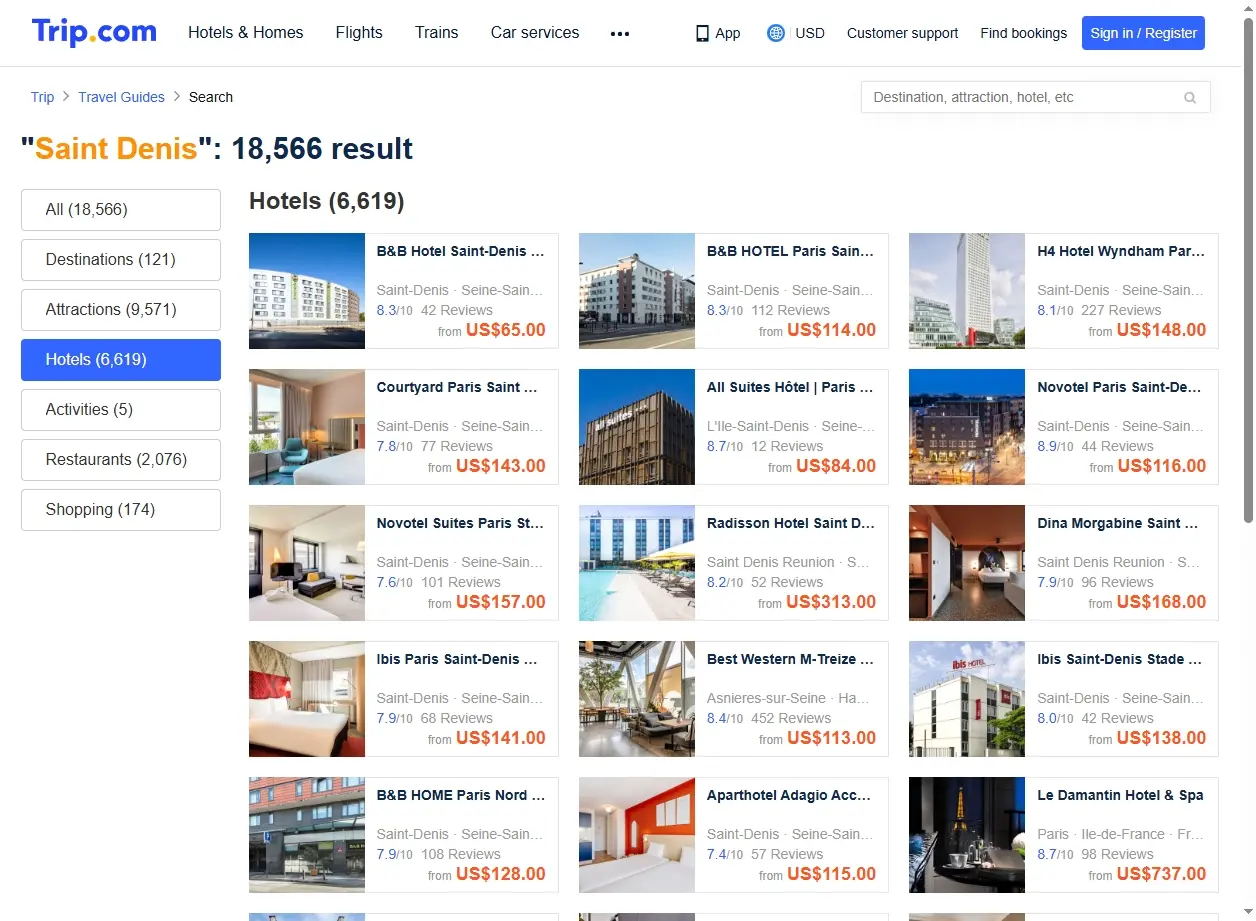Click price US$128.00 on B&B HOME
Image resolution: width=1256 pixels, height=921 pixels.
(x=501, y=874)
